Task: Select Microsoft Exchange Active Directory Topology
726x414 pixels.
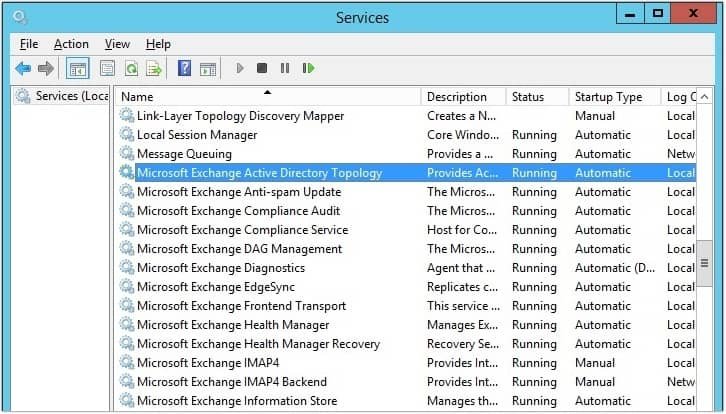Action: [x=407, y=173]
